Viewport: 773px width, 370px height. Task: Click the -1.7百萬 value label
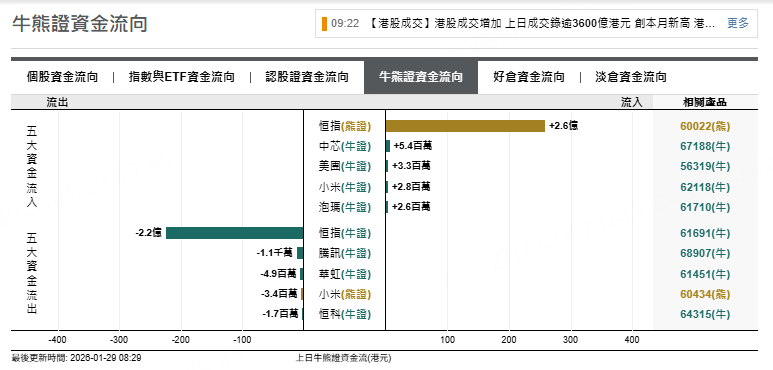[281, 313]
